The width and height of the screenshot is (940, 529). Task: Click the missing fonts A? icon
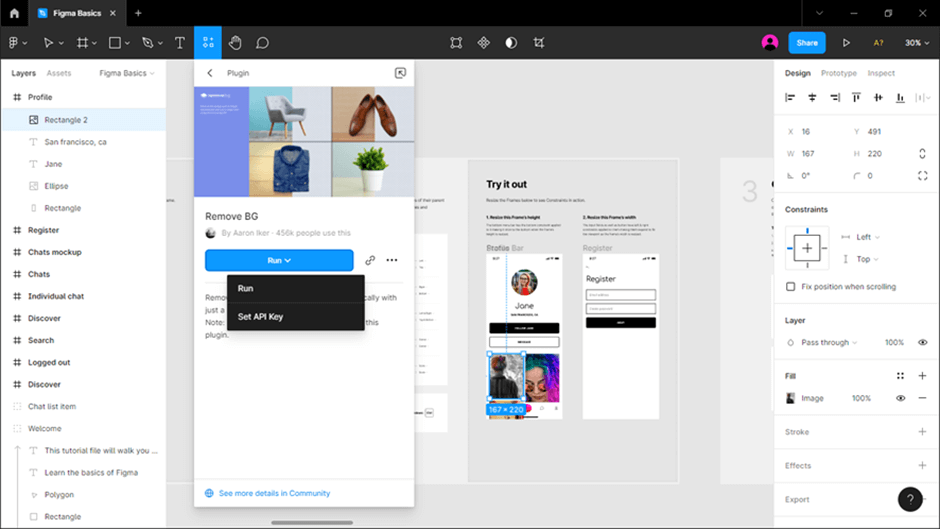(x=878, y=43)
